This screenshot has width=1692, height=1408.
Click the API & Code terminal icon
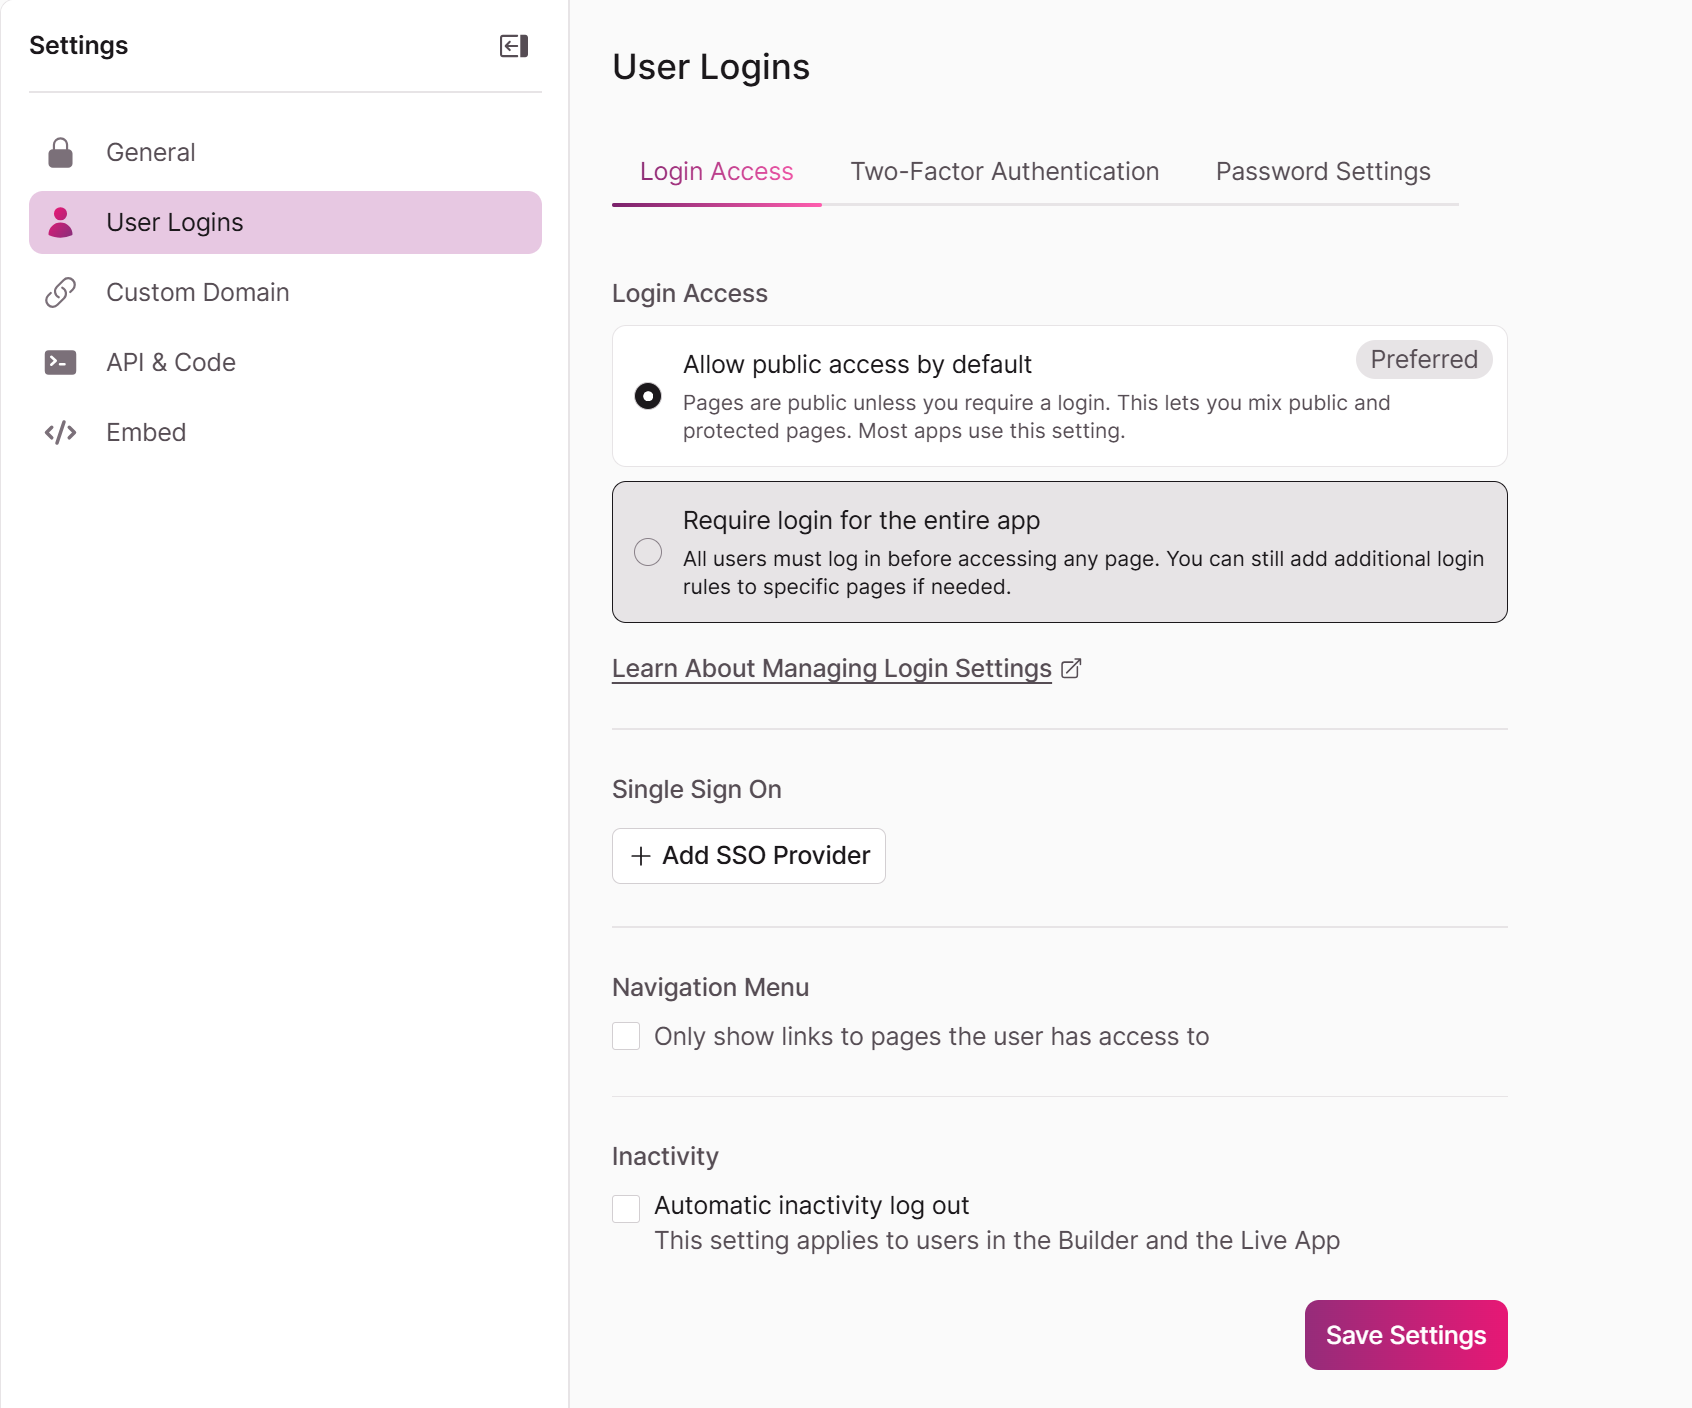click(61, 362)
